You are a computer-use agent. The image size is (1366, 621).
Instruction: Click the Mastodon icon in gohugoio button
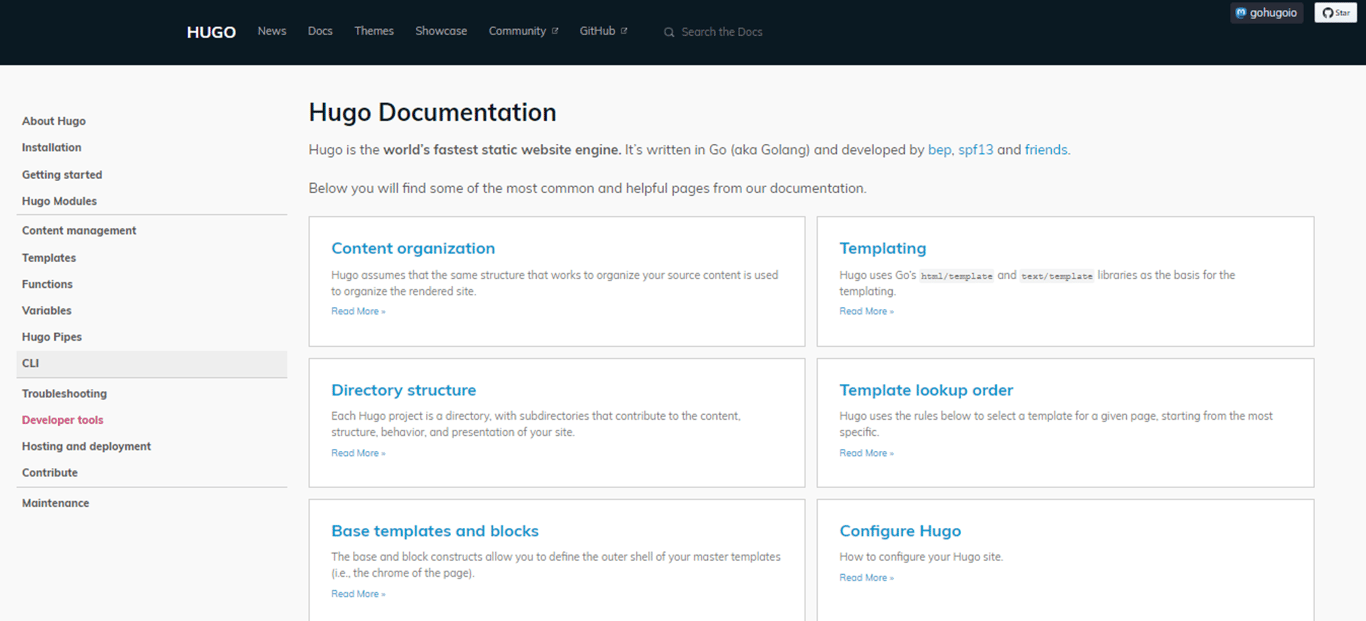click(1241, 13)
